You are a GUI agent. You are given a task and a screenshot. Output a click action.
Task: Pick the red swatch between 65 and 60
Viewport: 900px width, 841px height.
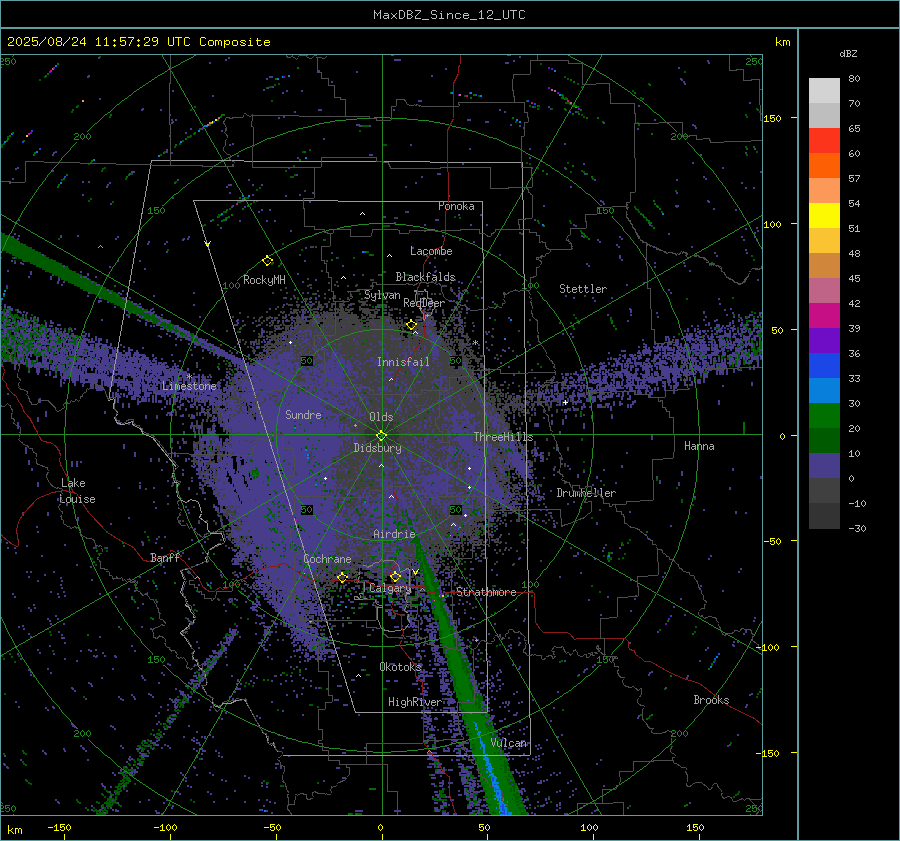coord(824,141)
